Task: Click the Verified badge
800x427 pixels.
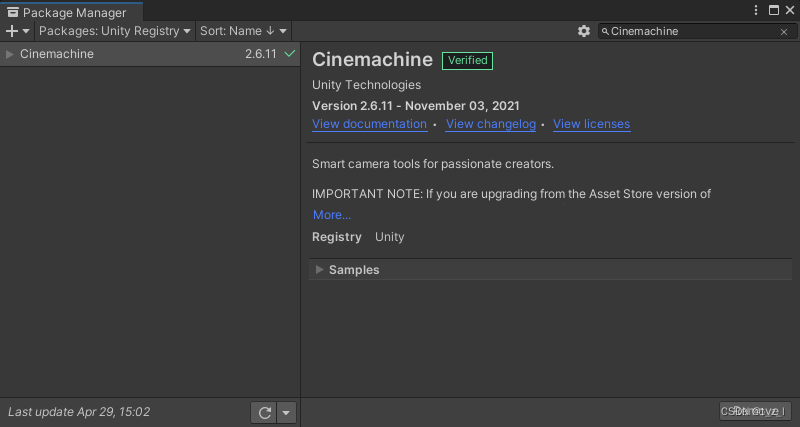Action: [x=467, y=61]
